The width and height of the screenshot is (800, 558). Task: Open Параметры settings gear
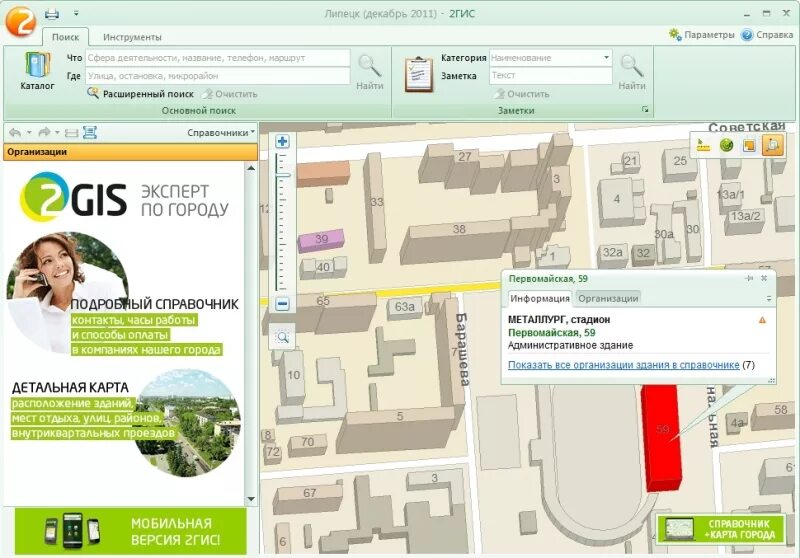[702, 35]
